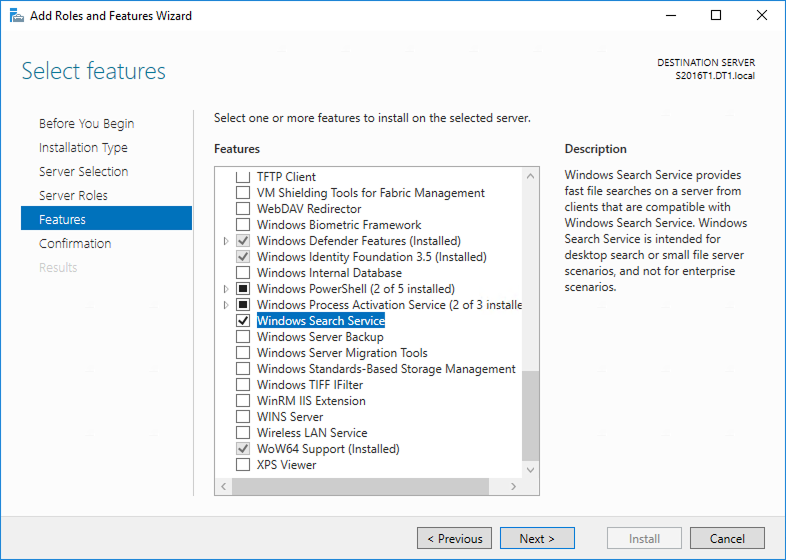Toggle the Windows PowerShell checkbox
Screen dimensions: 786x560
tap(243, 289)
